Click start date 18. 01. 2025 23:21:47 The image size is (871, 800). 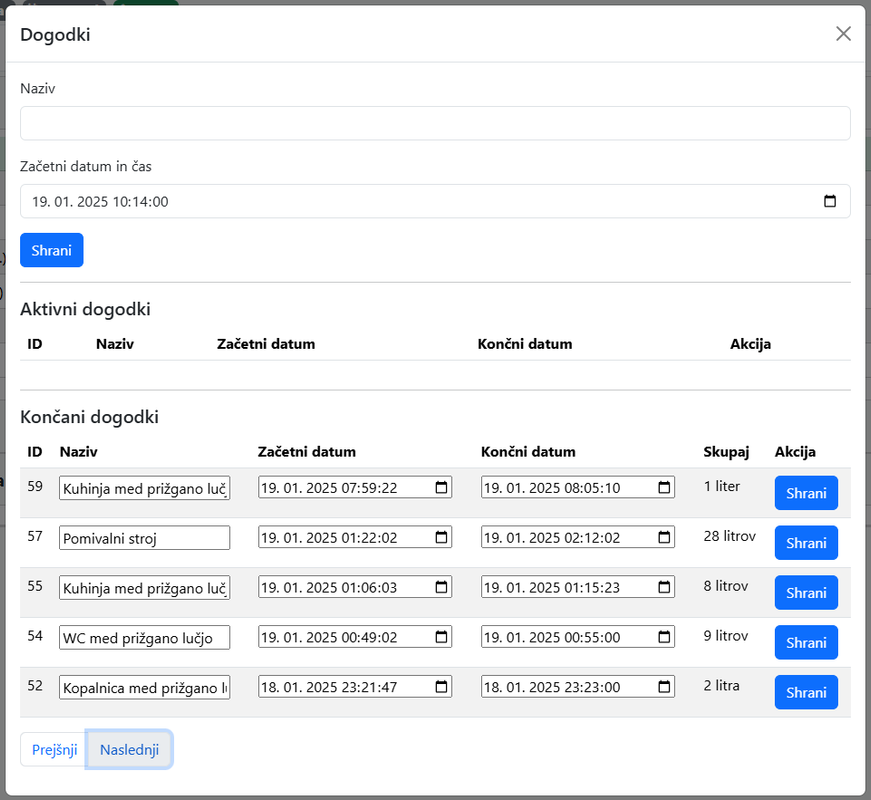click(x=355, y=687)
